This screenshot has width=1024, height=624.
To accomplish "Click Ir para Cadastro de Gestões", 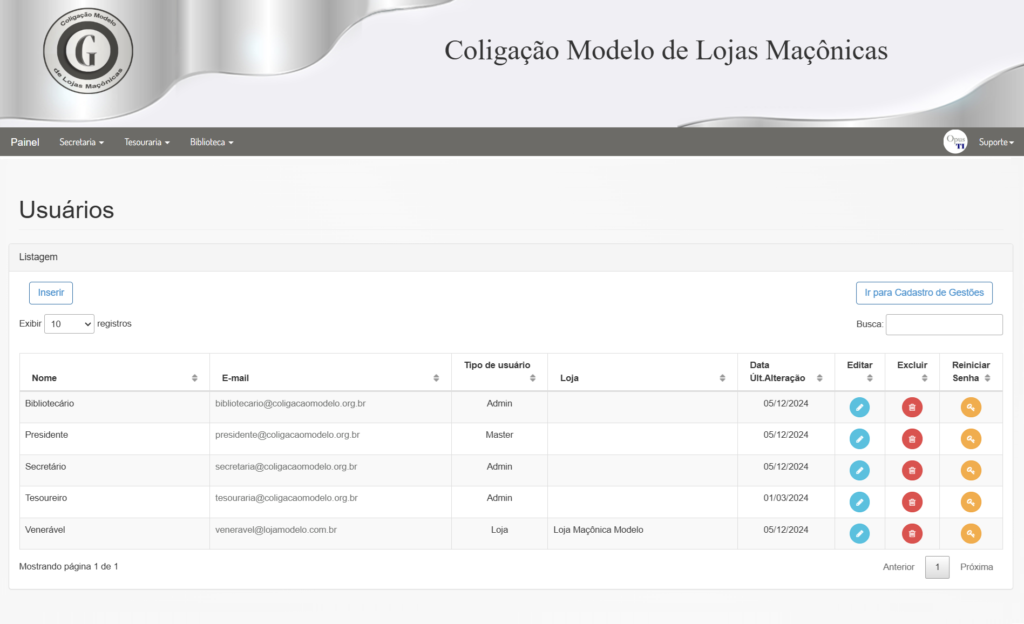I will [x=924, y=293].
